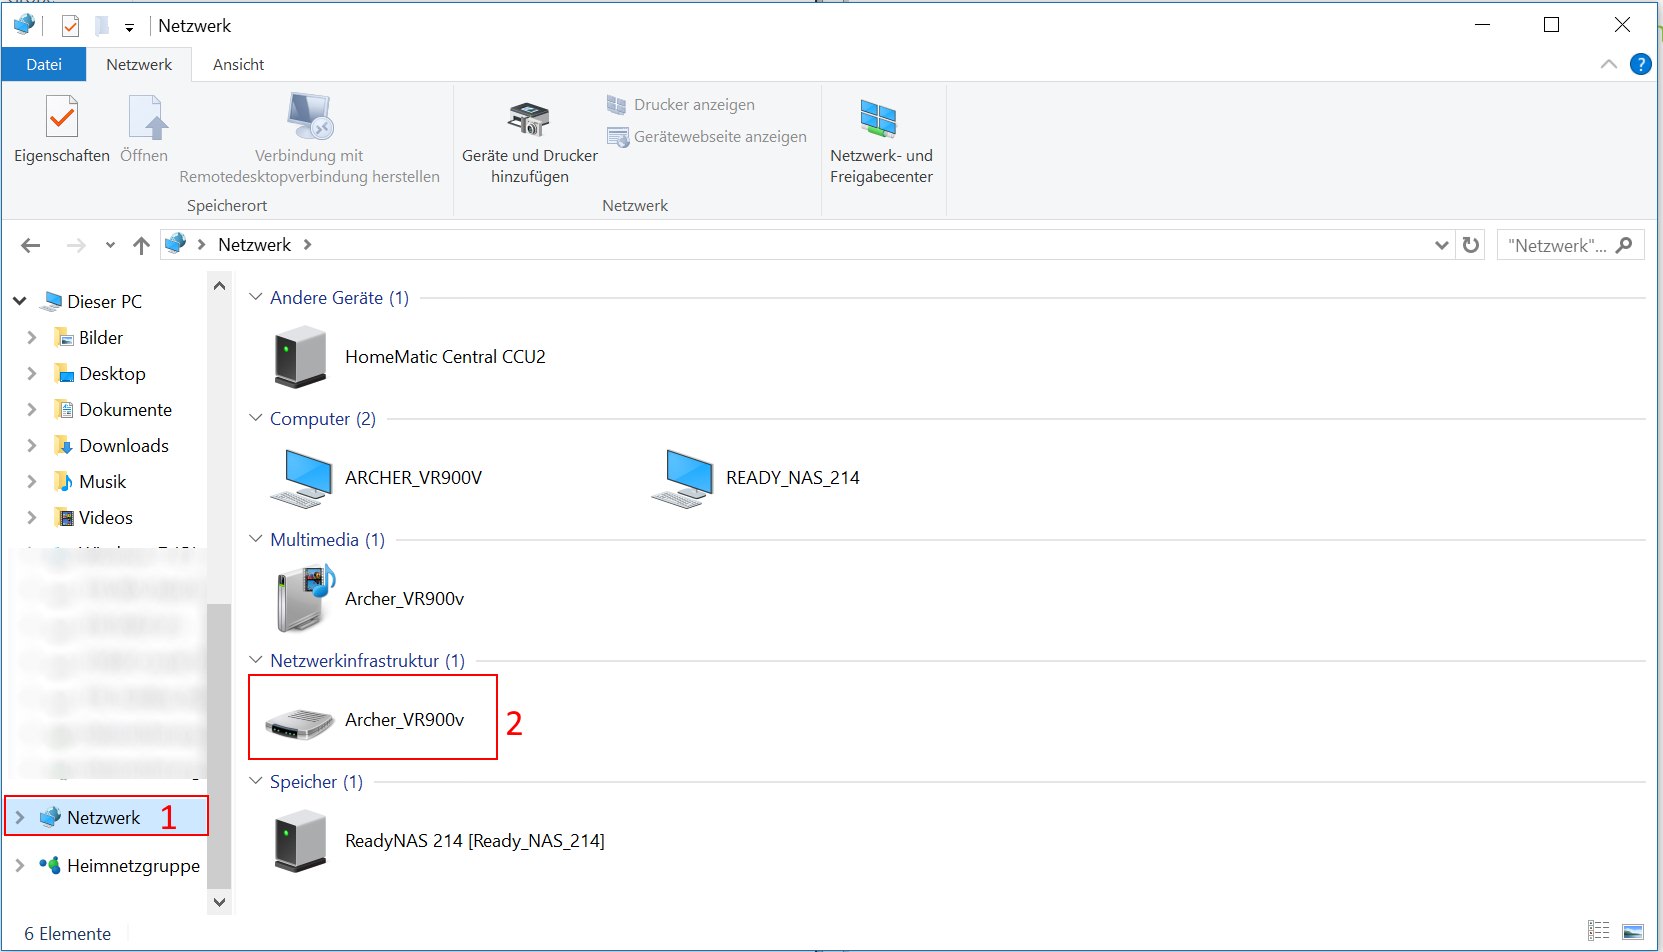Open the address bar history dropdown
The height and width of the screenshot is (952, 1663).
(1441, 245)
